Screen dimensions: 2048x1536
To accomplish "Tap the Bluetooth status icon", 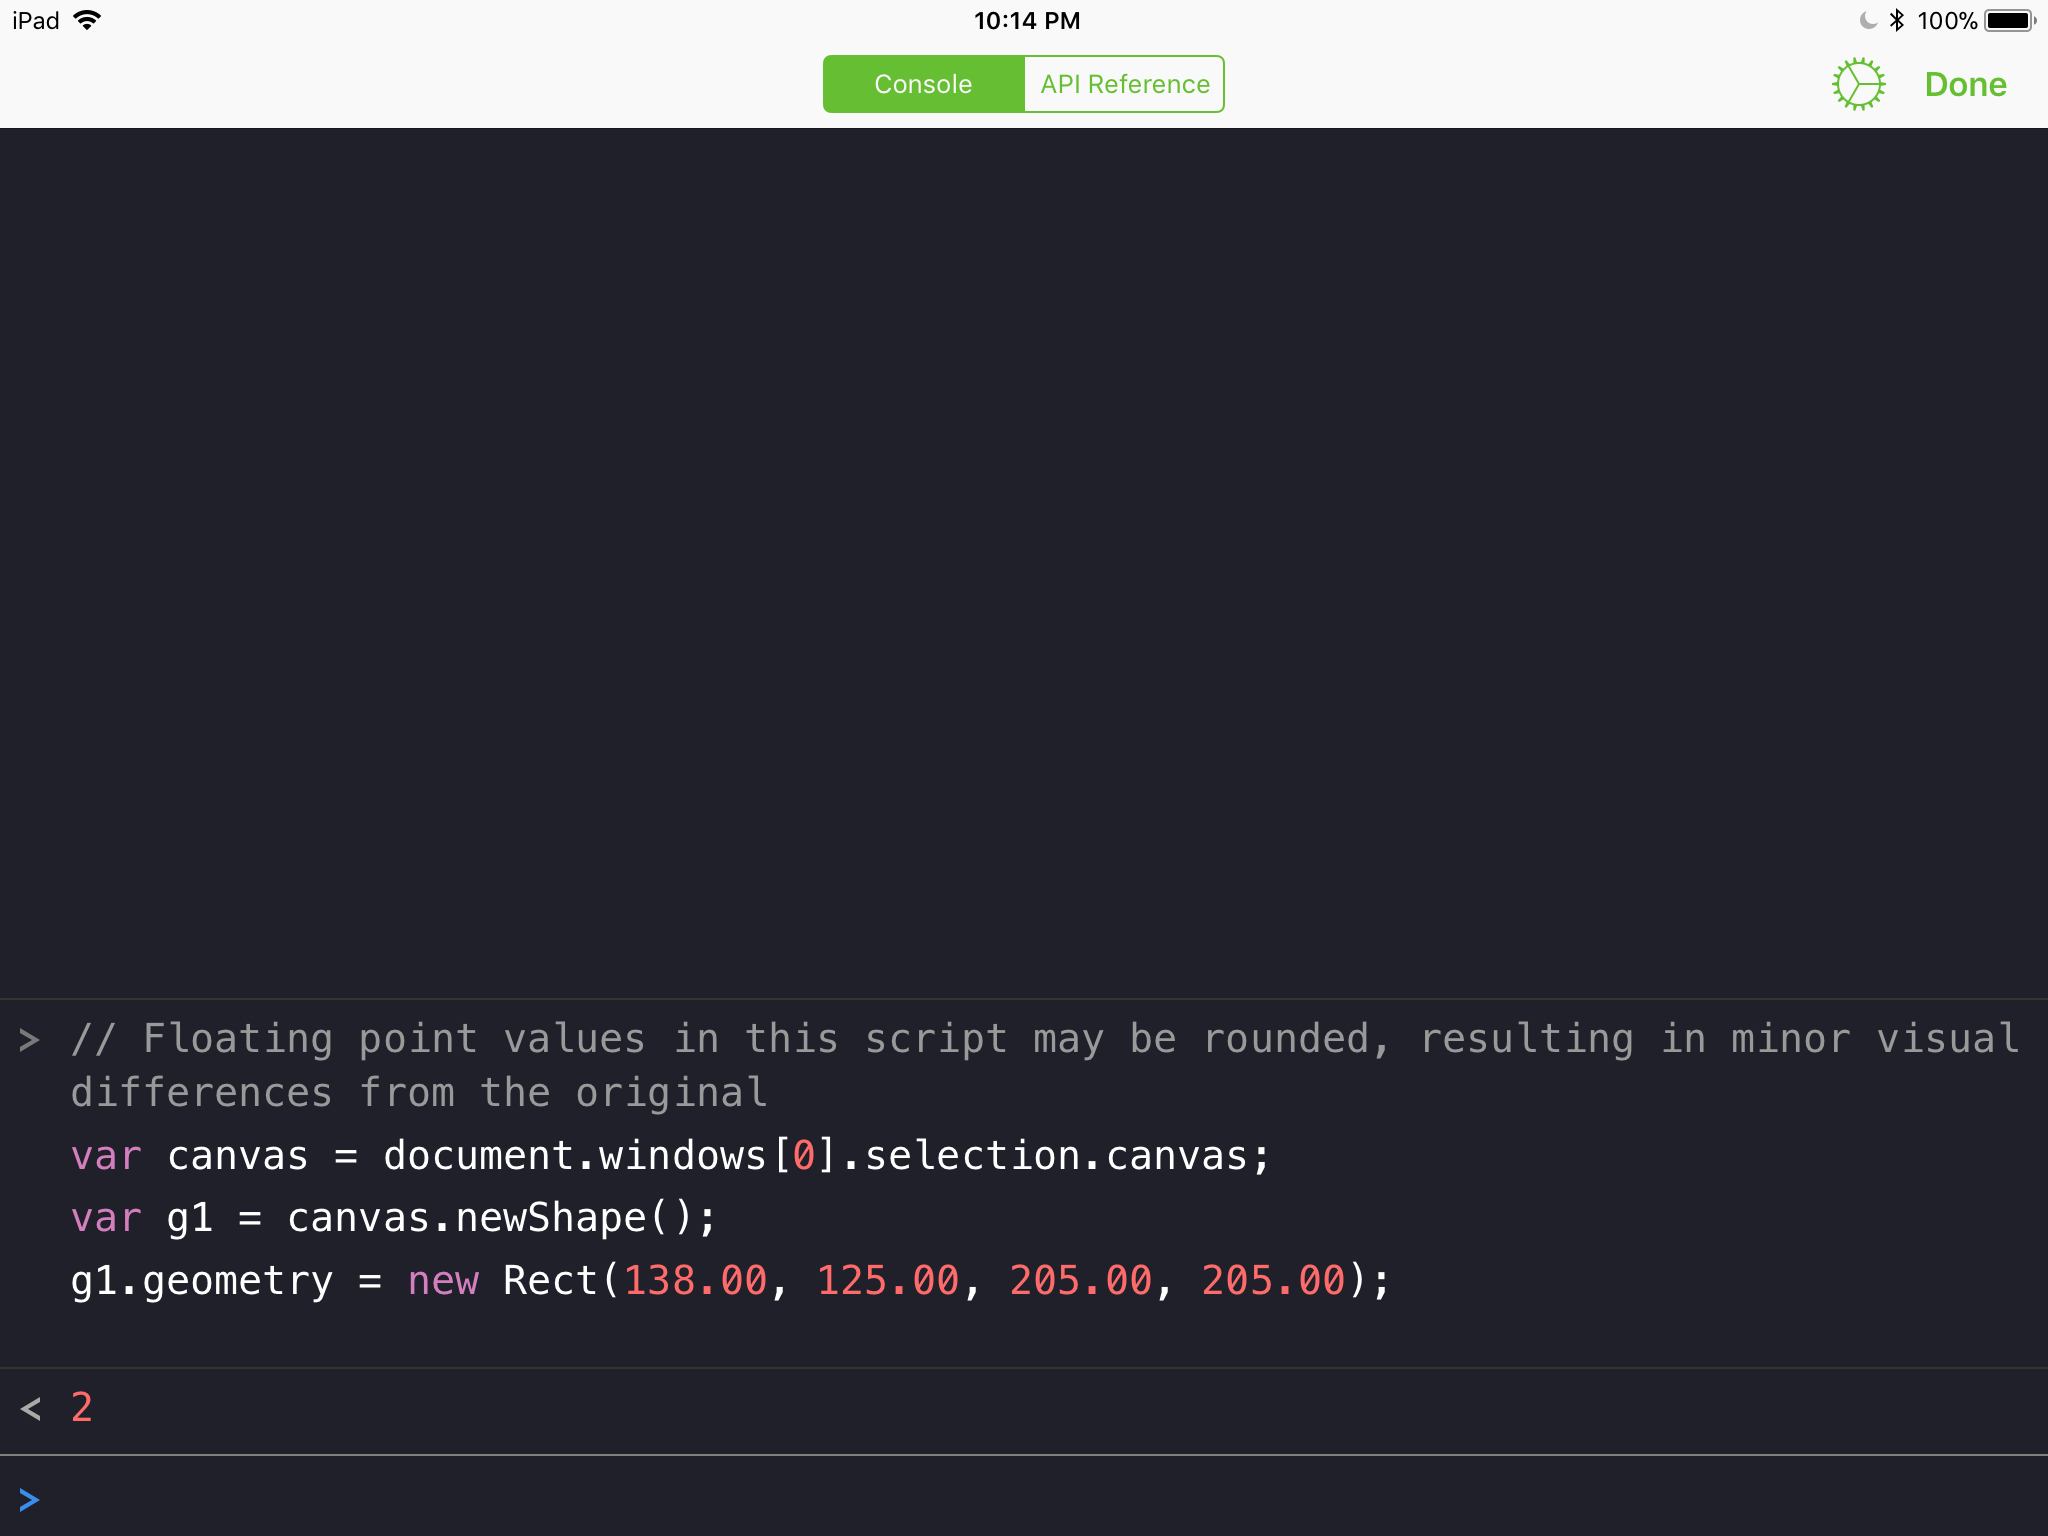I will pyautogui.click(x=1896, y=20).
